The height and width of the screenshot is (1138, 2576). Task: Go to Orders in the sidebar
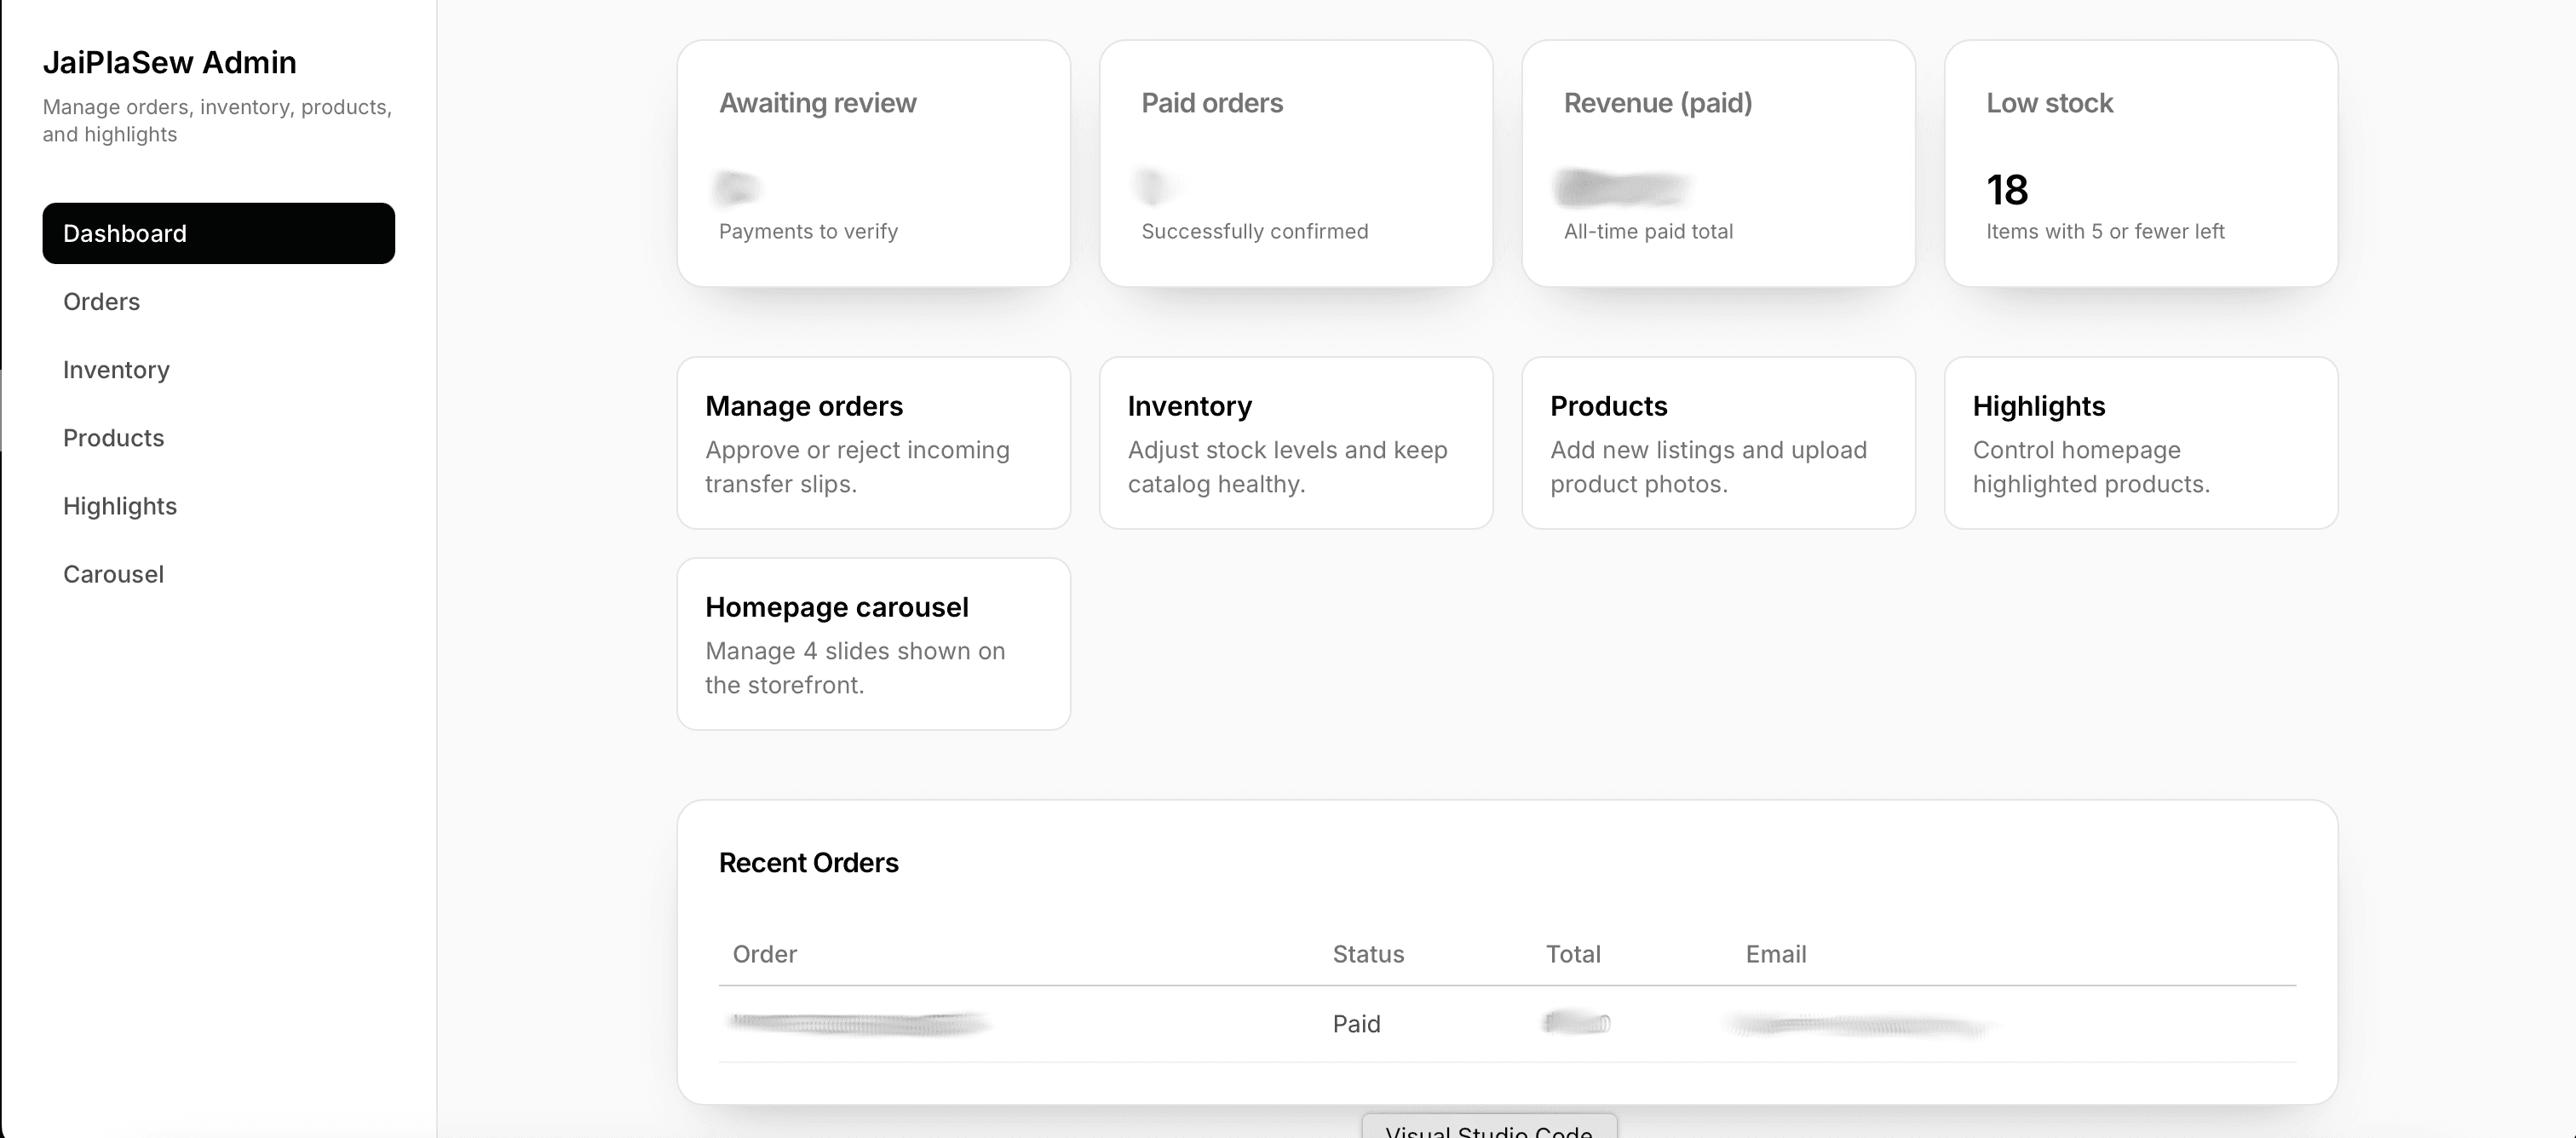point(218,301)
